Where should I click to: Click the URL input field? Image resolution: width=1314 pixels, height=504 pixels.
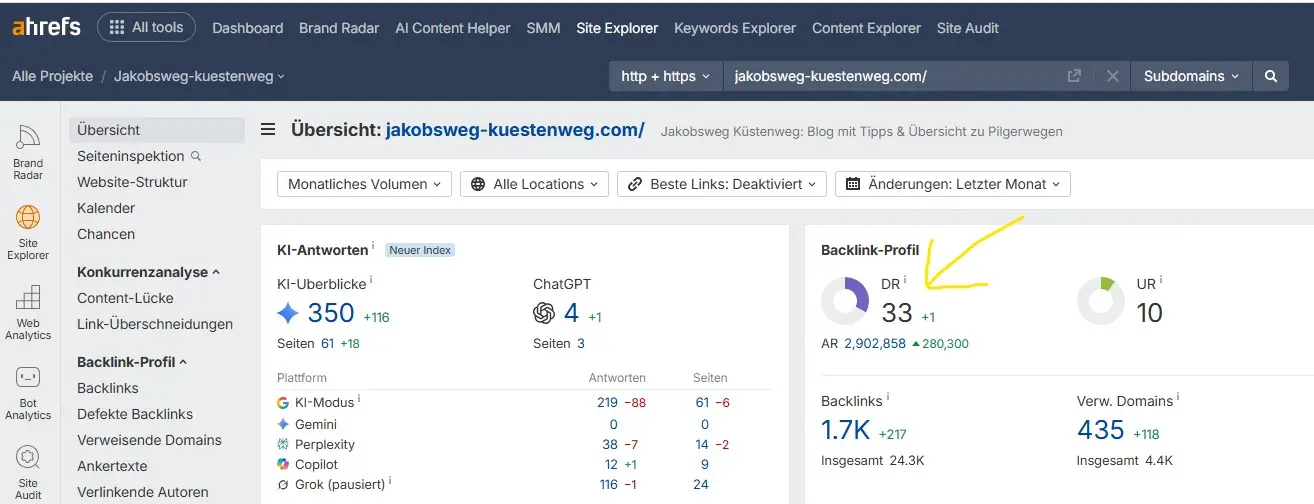(x=895, y=76)
